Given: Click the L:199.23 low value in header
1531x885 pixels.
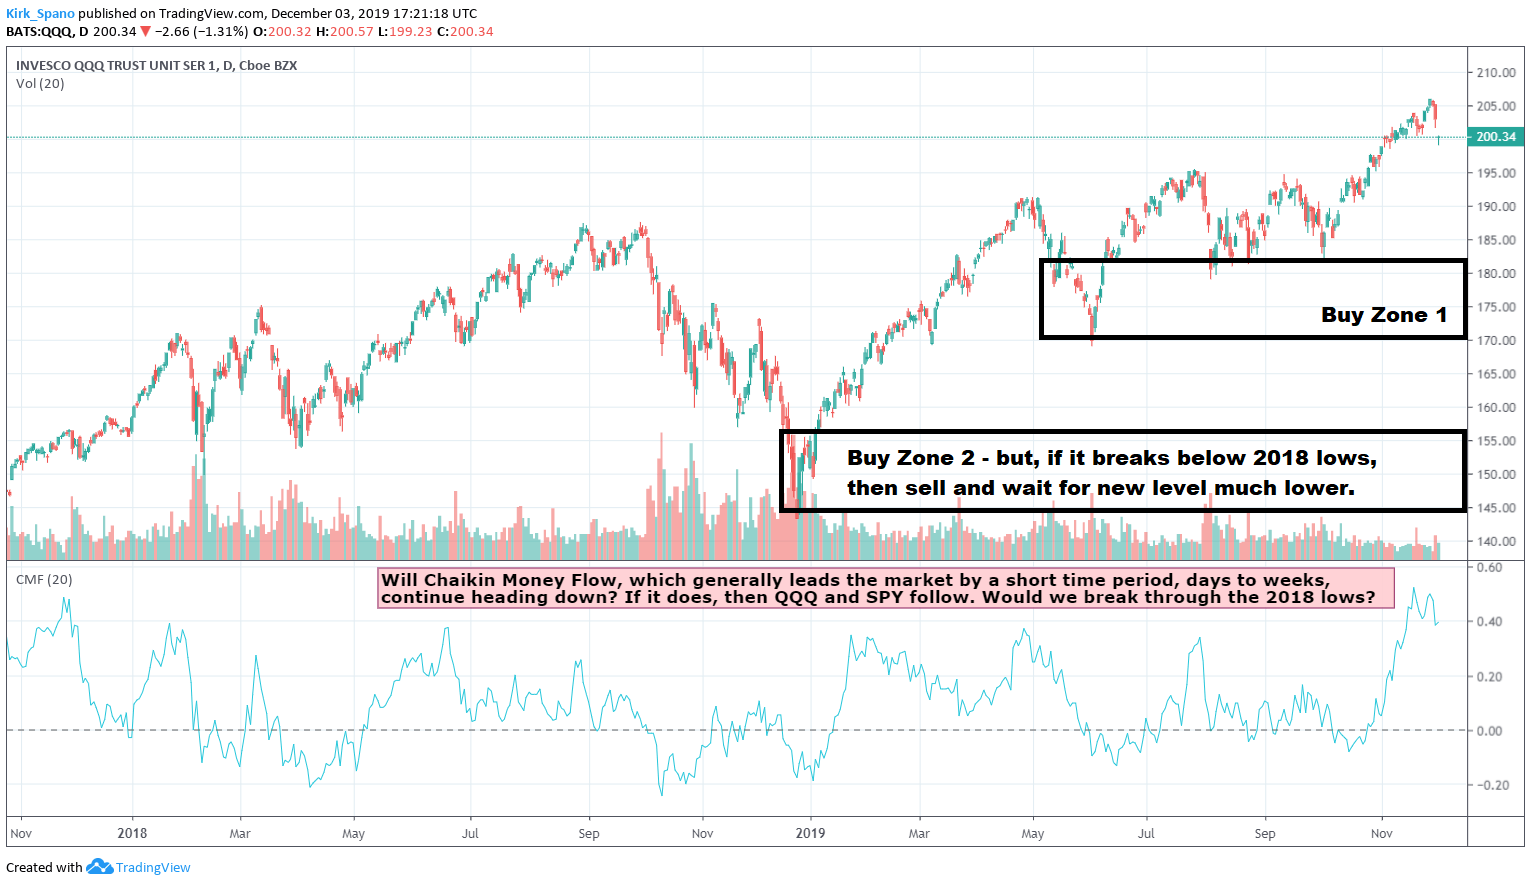Looking at the screenshot, I should 405,31.
